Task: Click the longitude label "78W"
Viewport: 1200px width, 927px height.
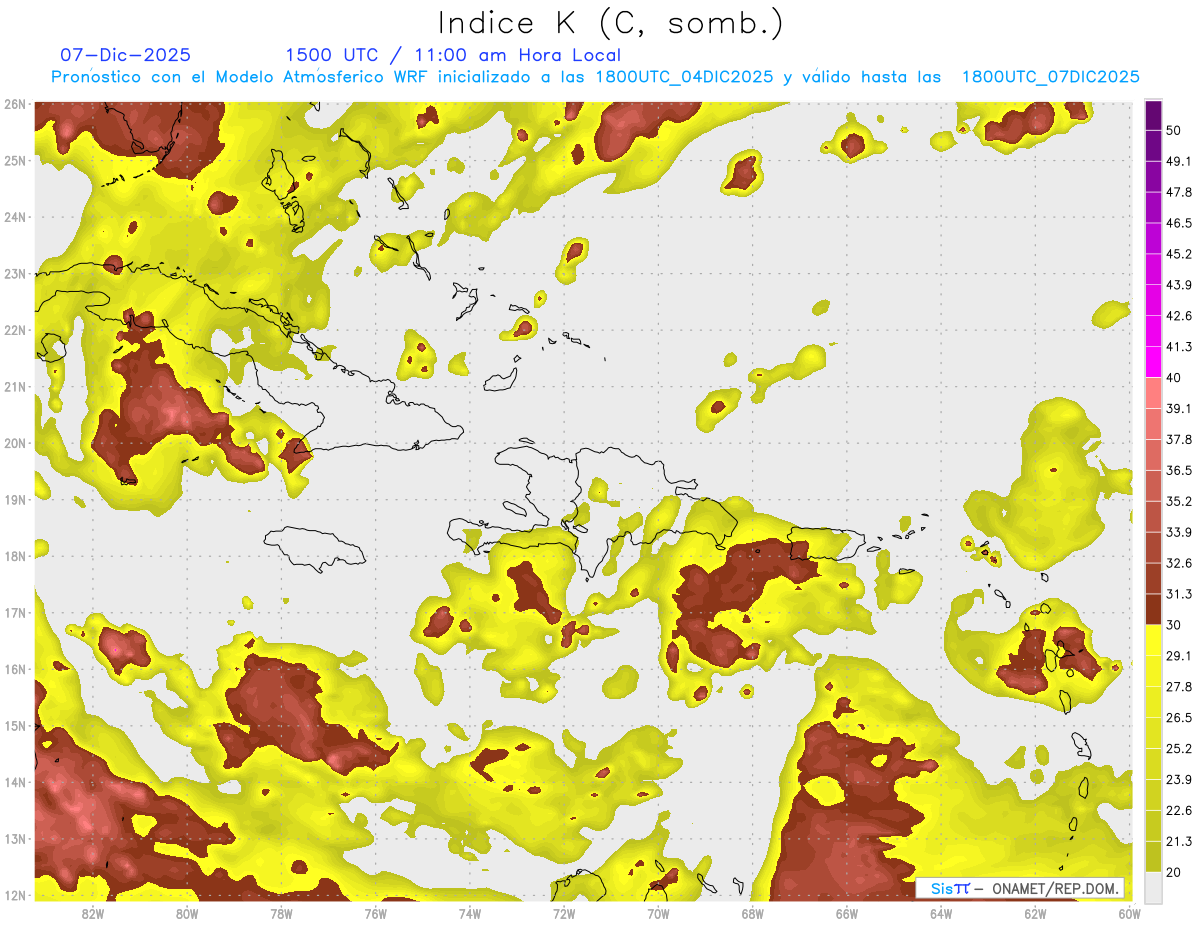Action: pos(281,913)
